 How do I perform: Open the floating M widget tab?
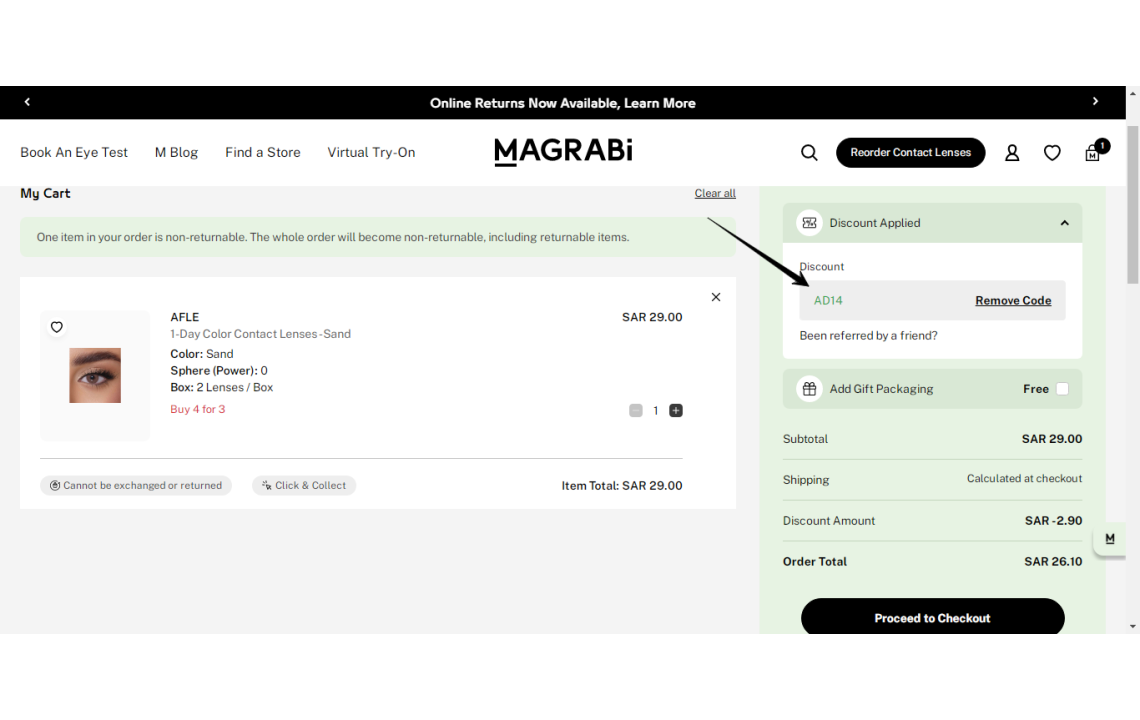(x=1109, y=539)
